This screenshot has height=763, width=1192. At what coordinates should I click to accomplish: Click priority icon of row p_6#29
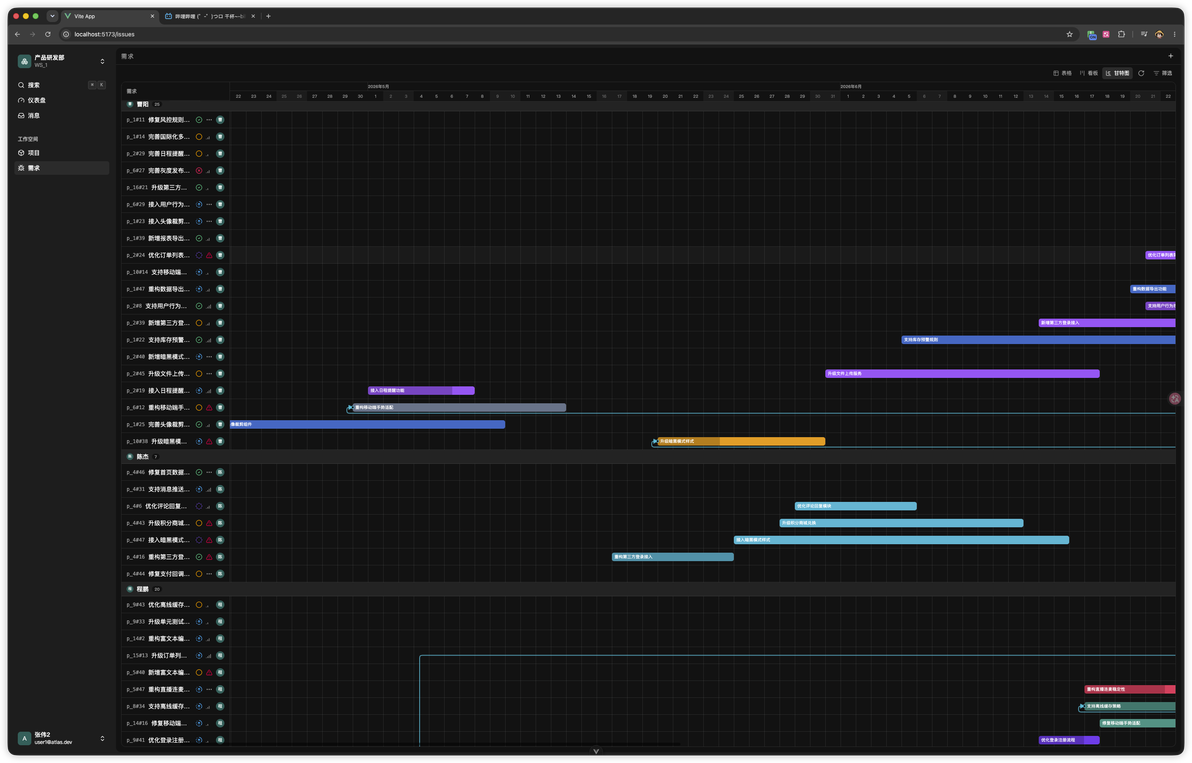[209, 204]
